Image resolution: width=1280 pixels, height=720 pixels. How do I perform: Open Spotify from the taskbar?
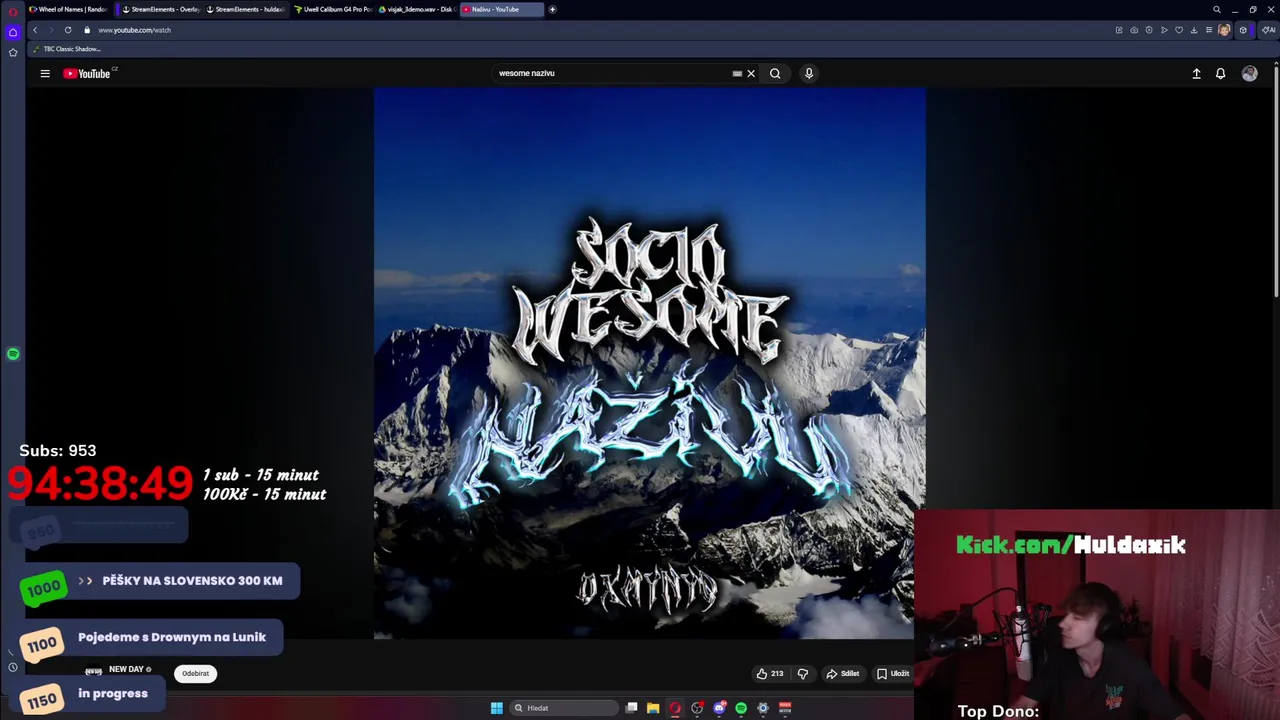[741, 708]
